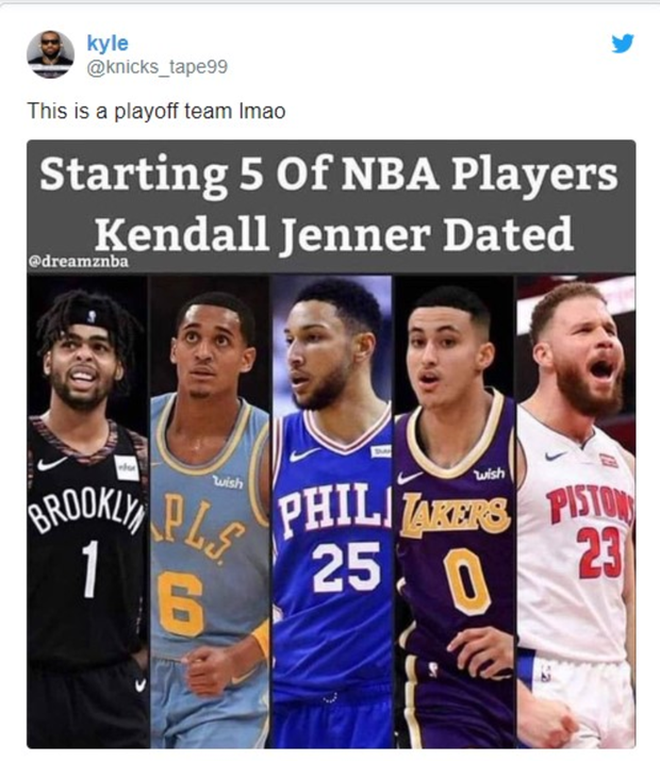660x761 pixels.
Task: Open the Phila number 25 player panel
Action: (332, 512)
